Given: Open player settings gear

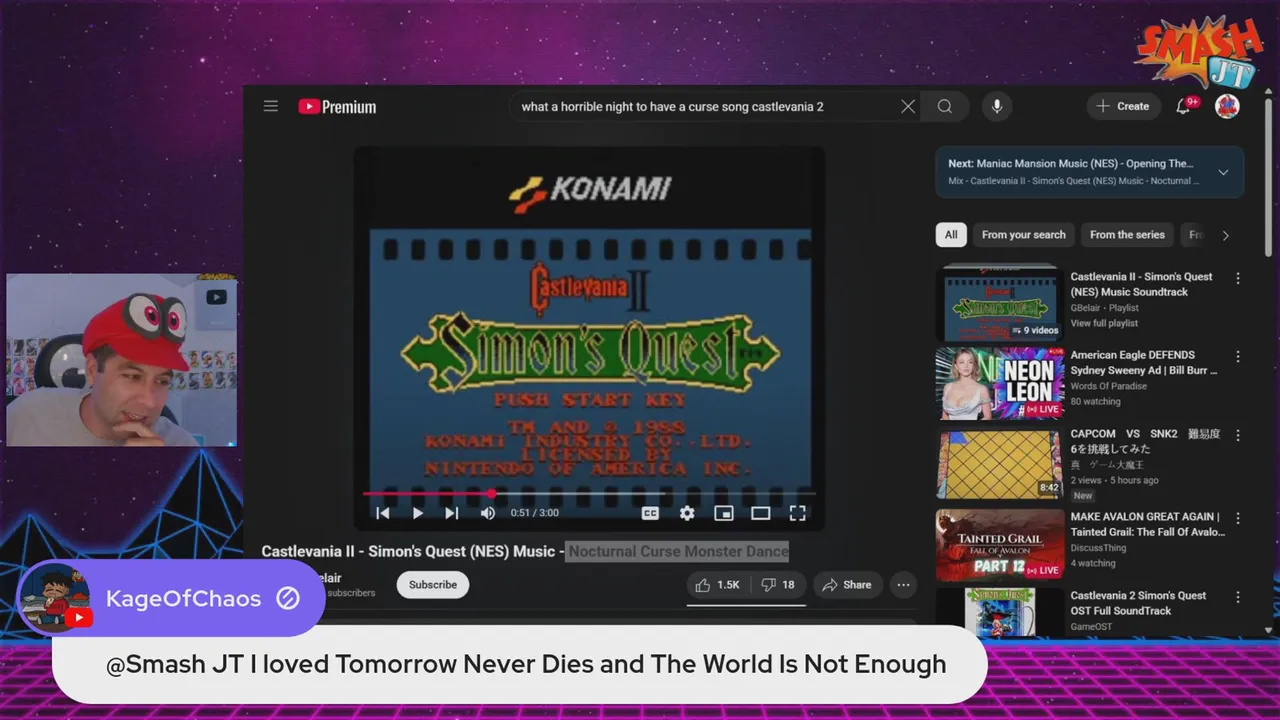Looking at the screenshot, I should (x=687, y=513).
